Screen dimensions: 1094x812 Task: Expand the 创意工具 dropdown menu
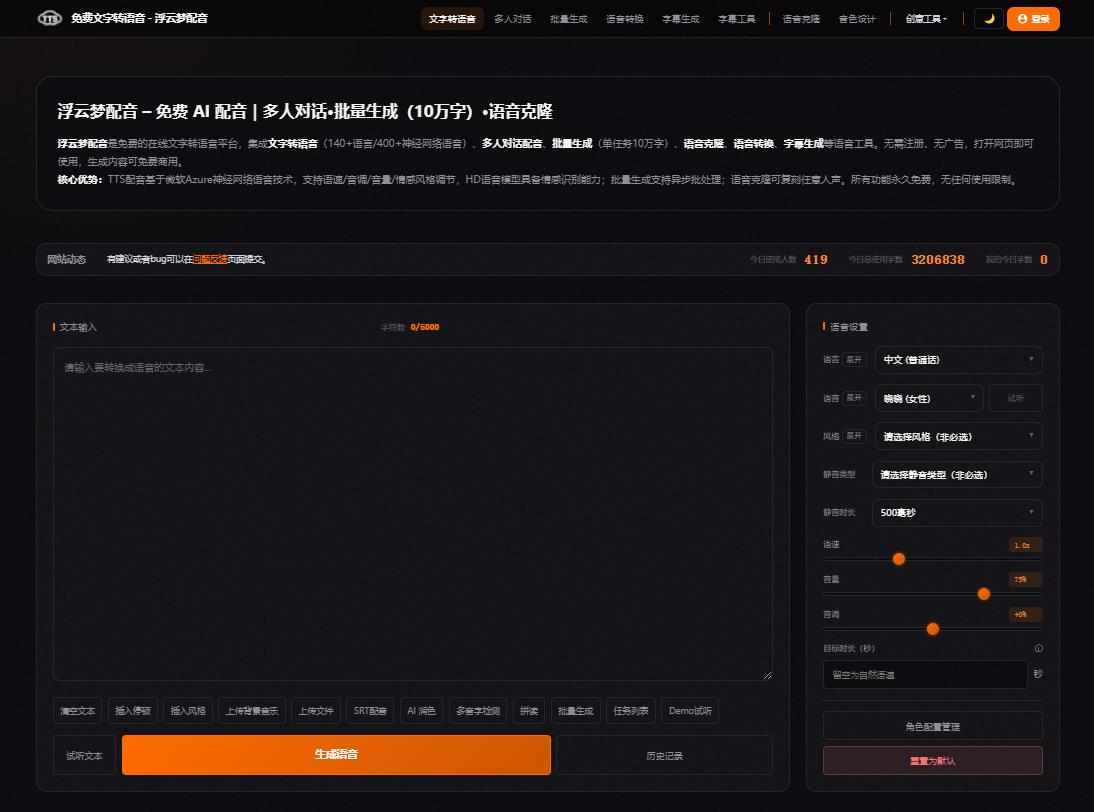(x=927, y=19)
